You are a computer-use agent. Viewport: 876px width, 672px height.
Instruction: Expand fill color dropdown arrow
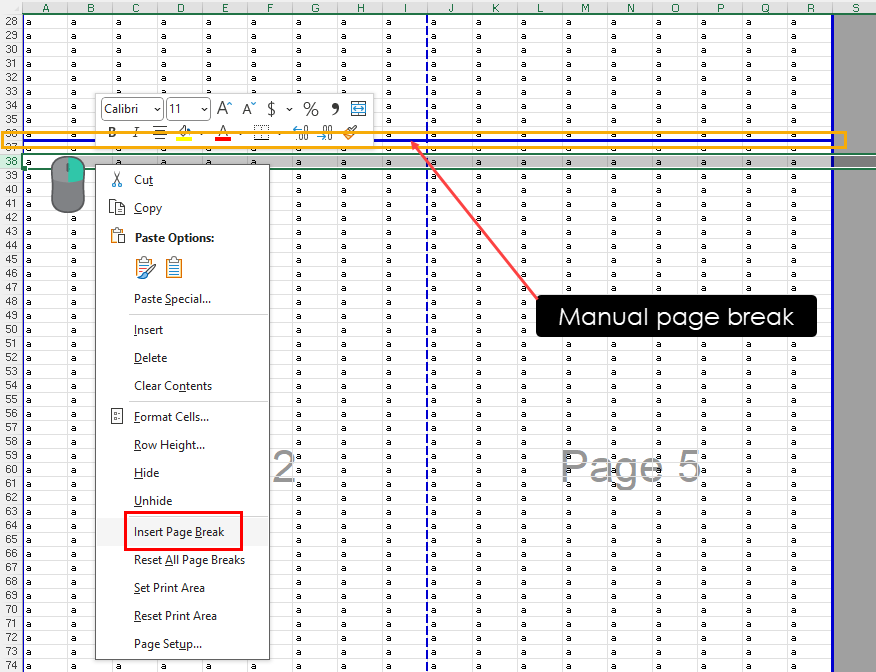coord(202,134)
